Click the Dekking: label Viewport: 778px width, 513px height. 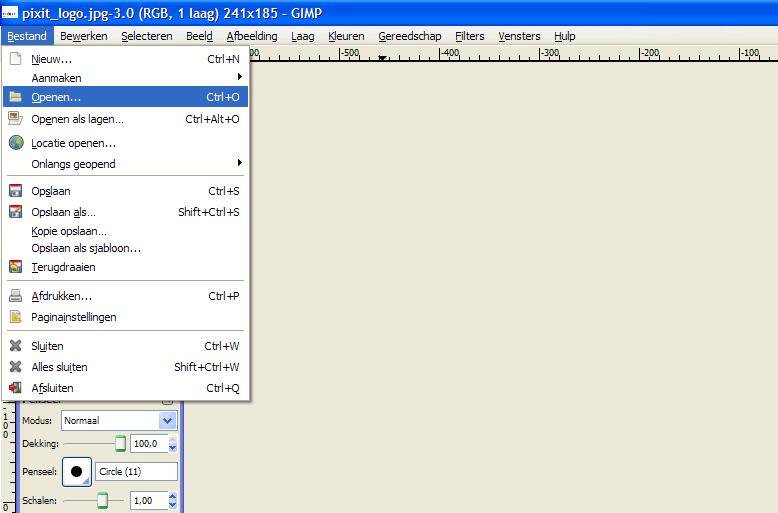click(x=40, y=444)
